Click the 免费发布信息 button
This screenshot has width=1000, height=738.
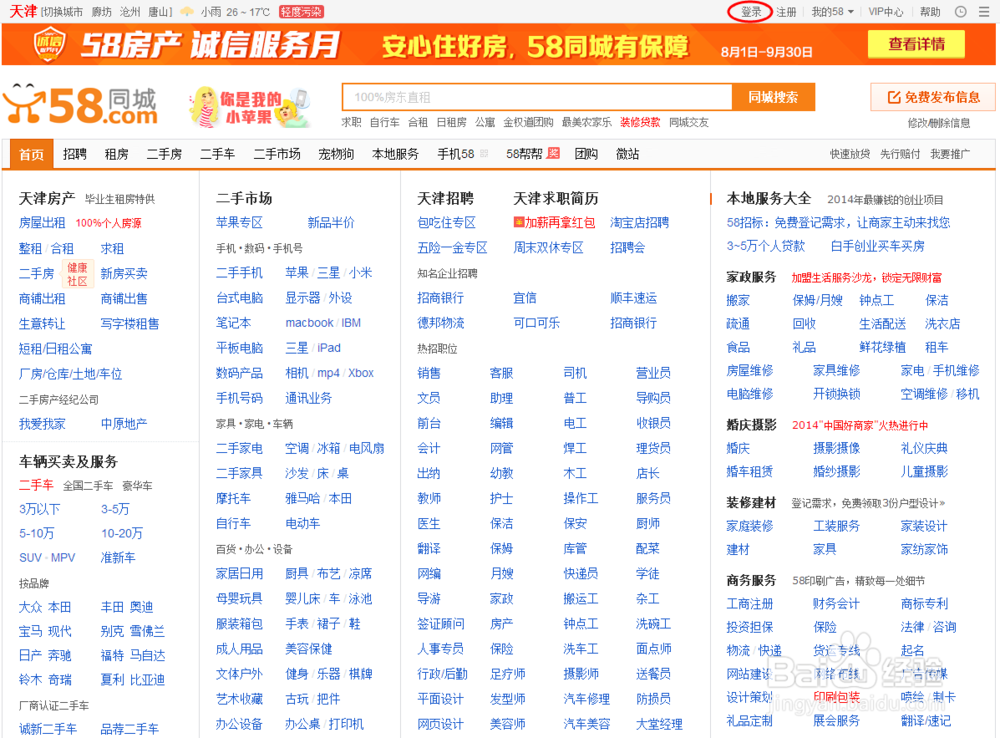point(933,97)
